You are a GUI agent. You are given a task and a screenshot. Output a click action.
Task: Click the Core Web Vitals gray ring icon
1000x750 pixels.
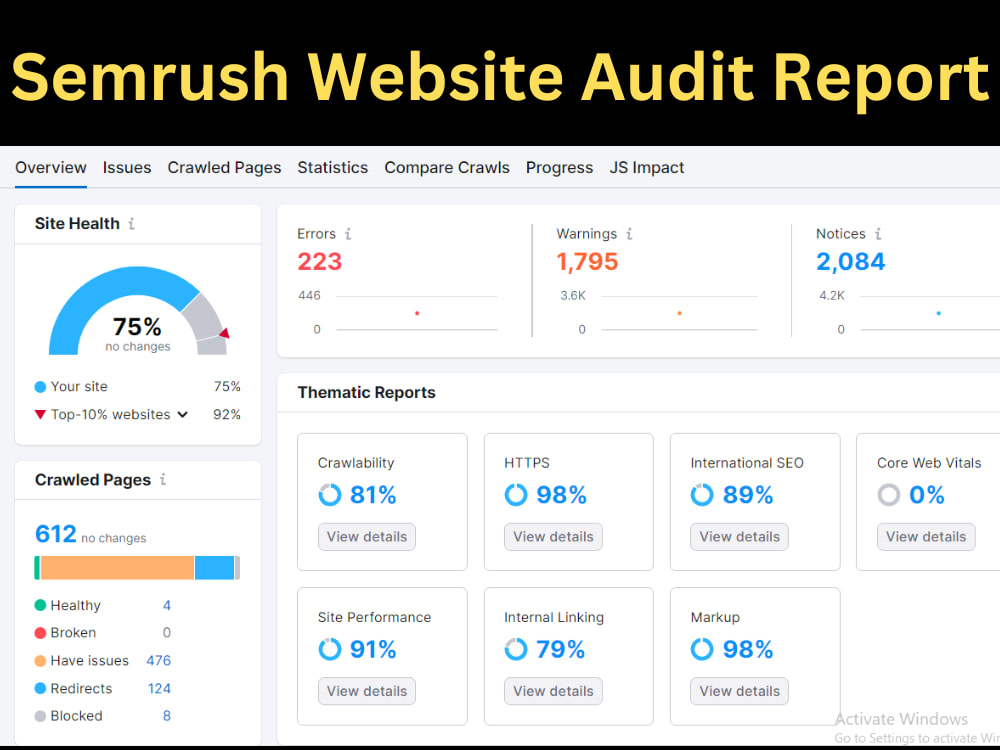tap(889, 494)
